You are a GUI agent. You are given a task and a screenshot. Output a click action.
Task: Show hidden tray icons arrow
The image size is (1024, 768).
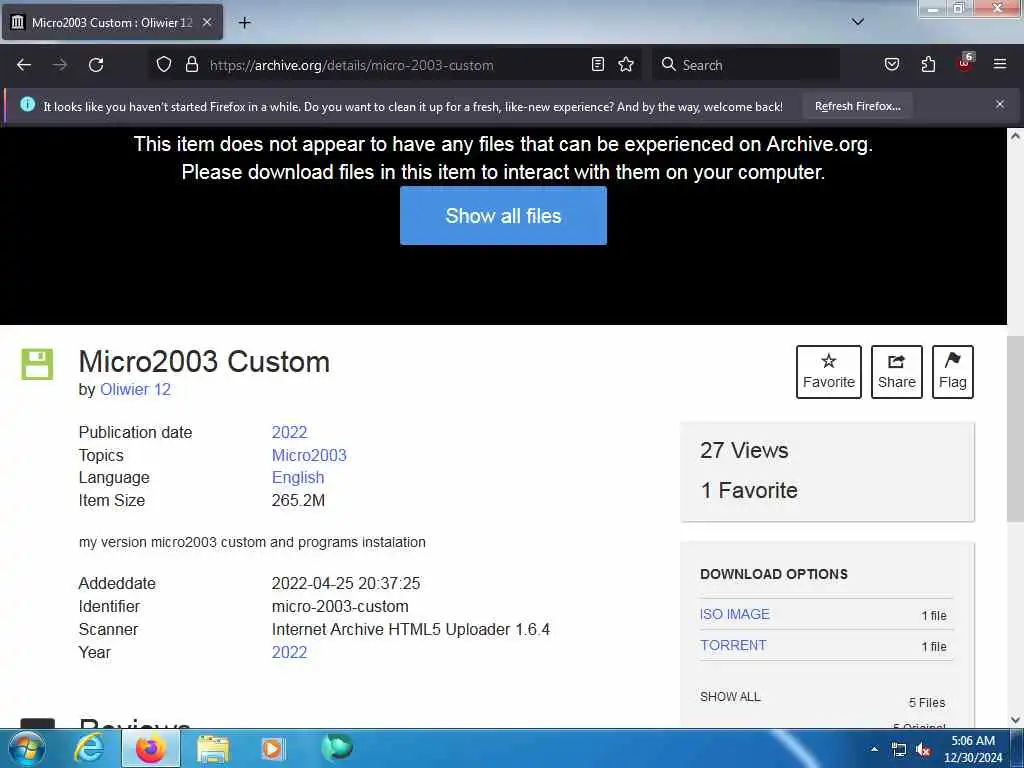point(874,749)
